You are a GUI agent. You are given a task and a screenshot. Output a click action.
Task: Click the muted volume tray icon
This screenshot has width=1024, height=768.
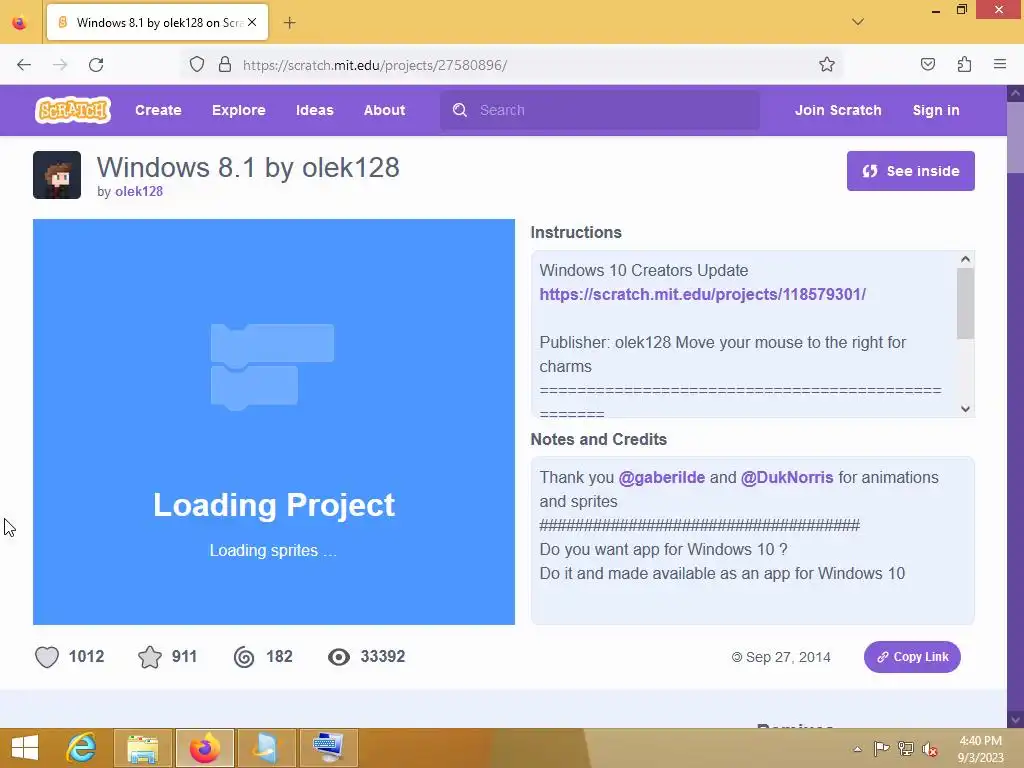click(x=929, y=749)
